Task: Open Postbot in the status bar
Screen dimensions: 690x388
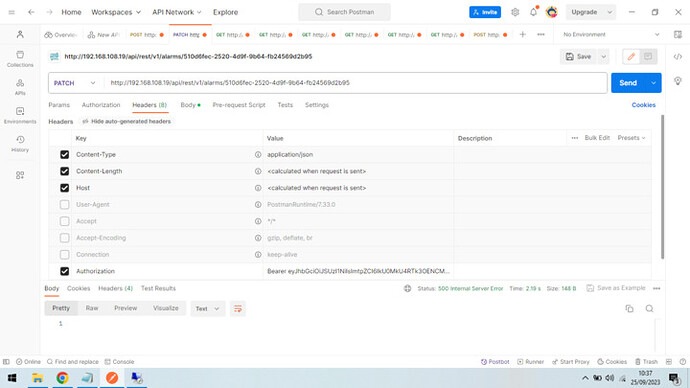Action: point(495,362)
